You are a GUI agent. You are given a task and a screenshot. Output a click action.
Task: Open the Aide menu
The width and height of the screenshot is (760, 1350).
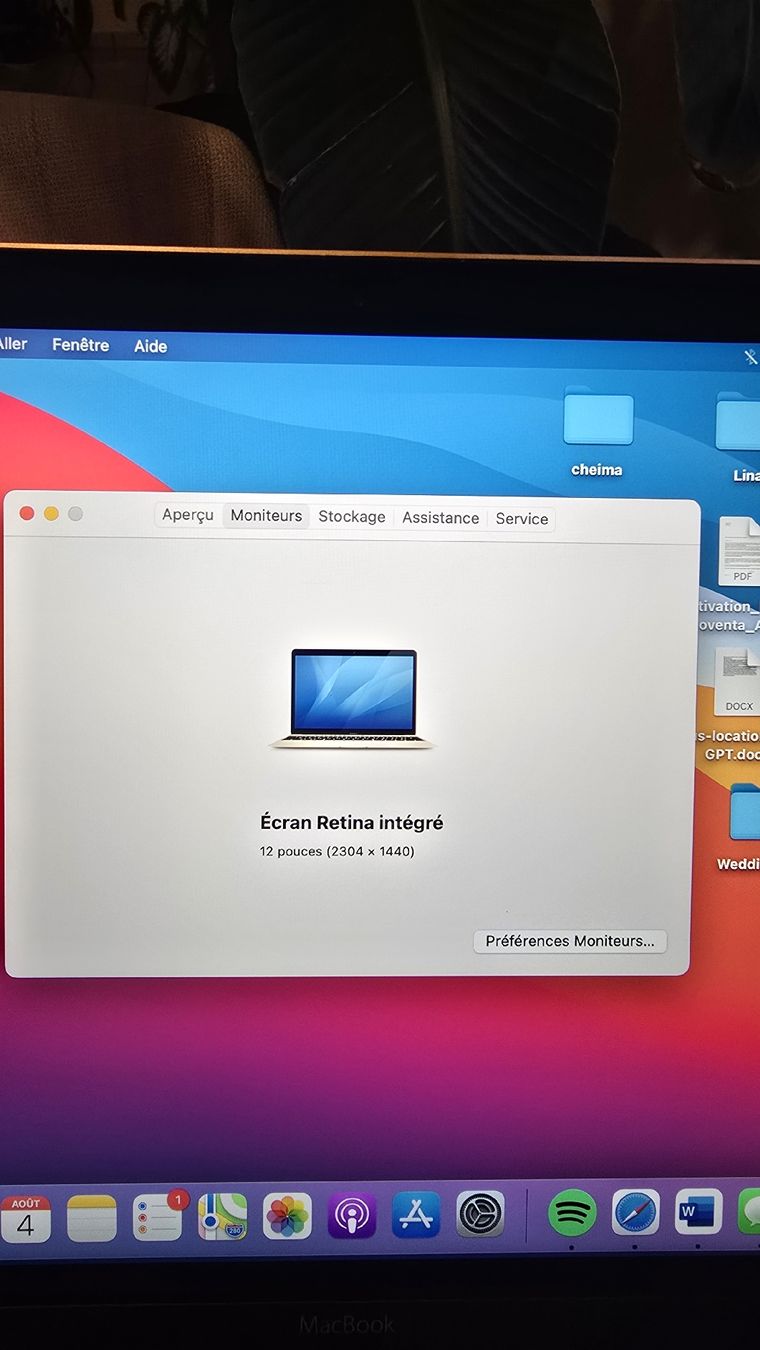150,346
